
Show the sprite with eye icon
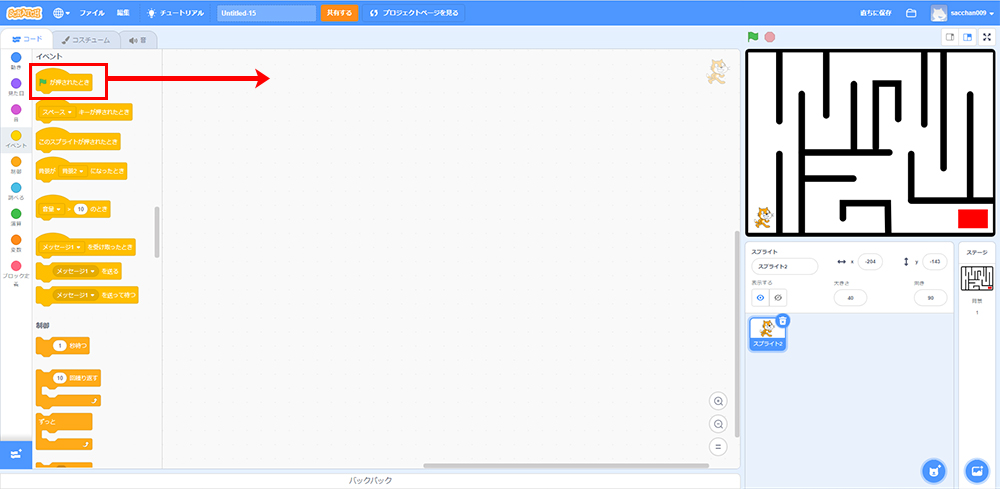pos(759,298)
